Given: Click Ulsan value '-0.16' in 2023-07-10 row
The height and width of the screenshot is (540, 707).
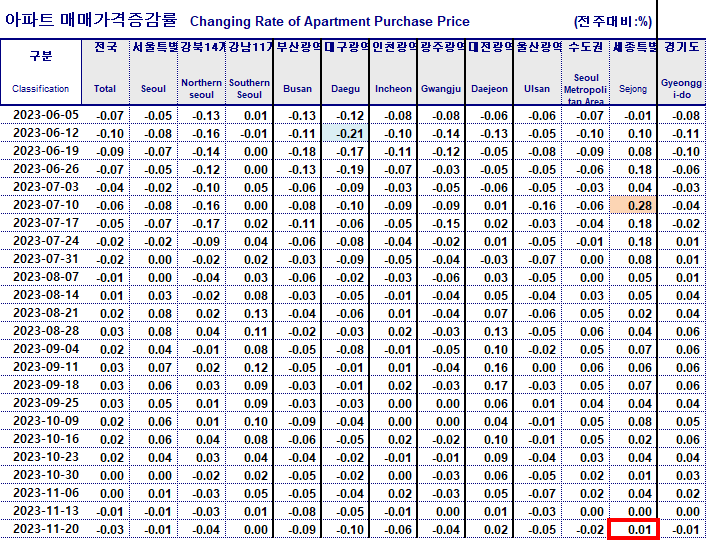Looking at the screenshot, I should tap(542, 206).
